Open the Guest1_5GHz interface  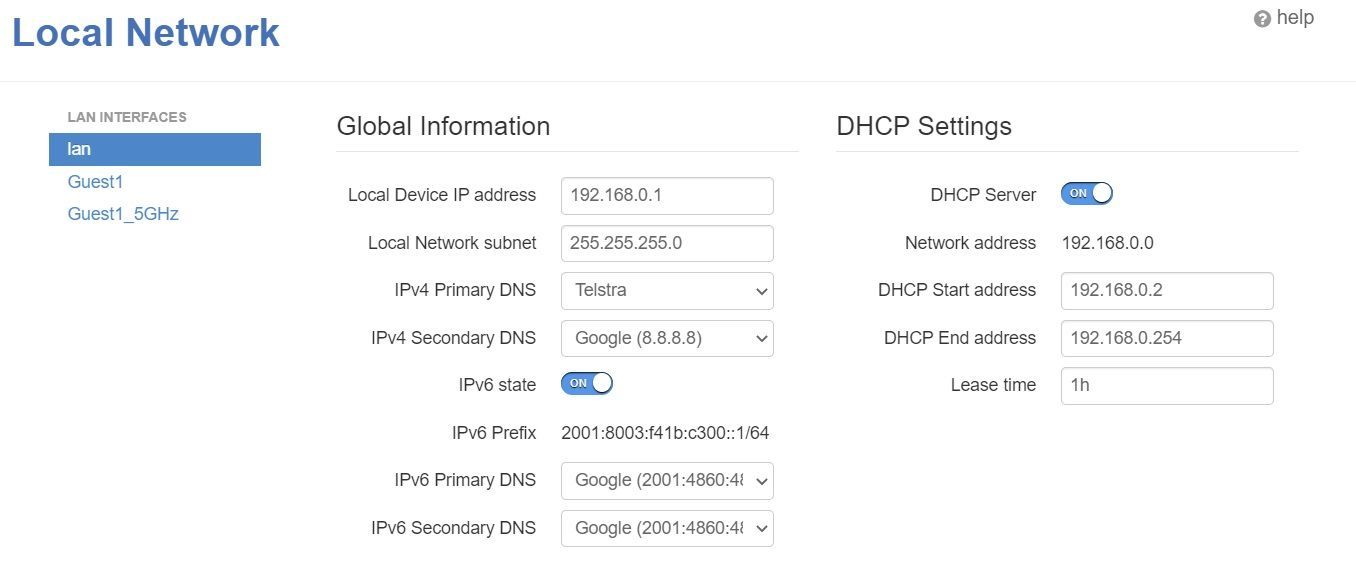(x=123, y=214)
